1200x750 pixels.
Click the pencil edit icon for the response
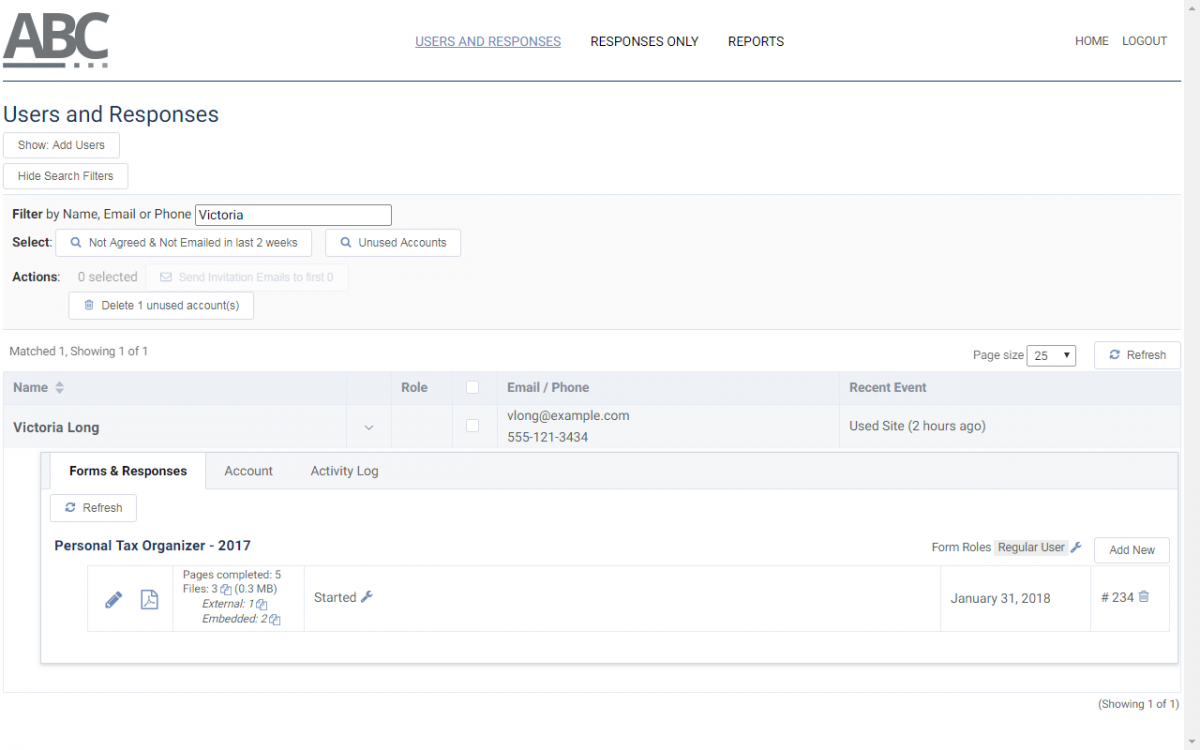pyautogui.click(x=114, y=599)
